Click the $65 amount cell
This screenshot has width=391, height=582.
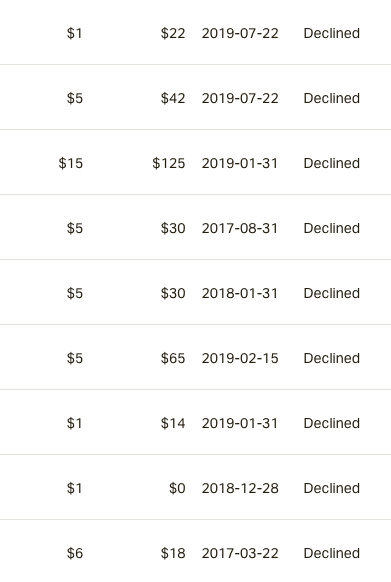pyautogui.click(x=173, y=358)
